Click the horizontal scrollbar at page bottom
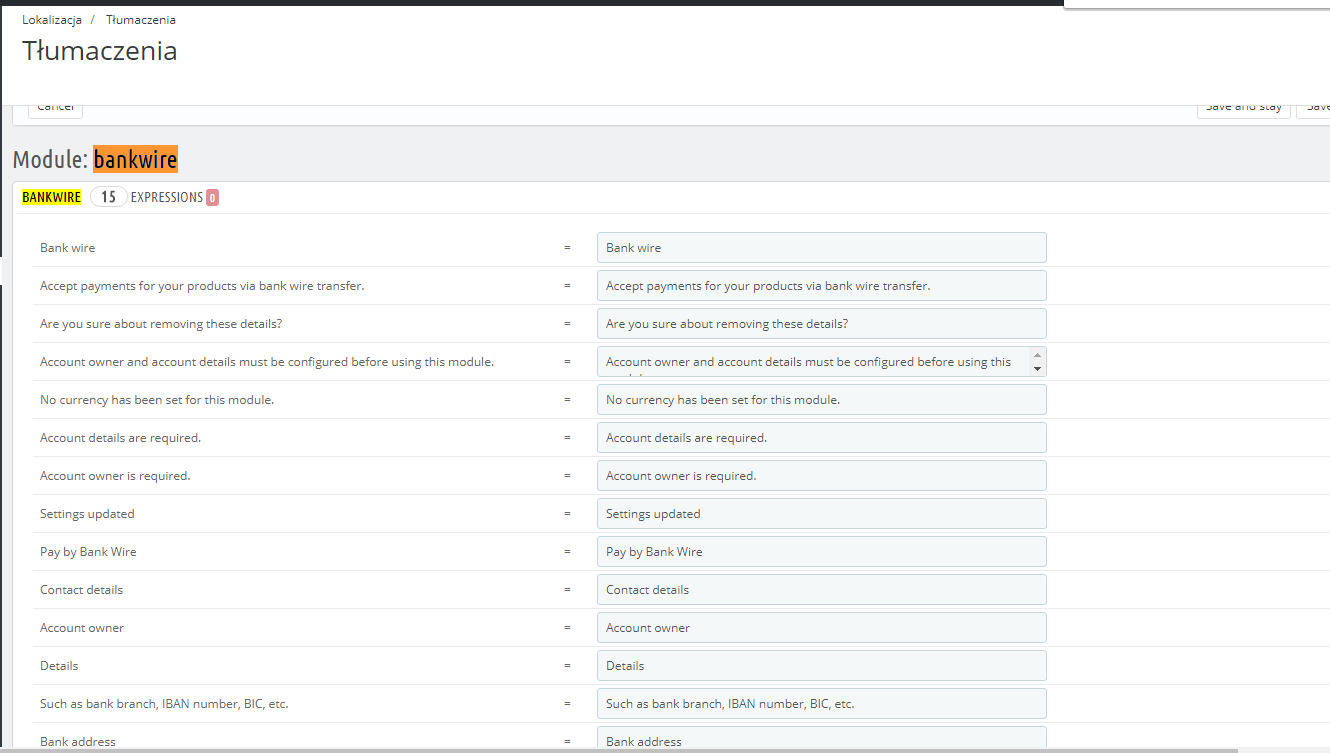 point(620,749)
